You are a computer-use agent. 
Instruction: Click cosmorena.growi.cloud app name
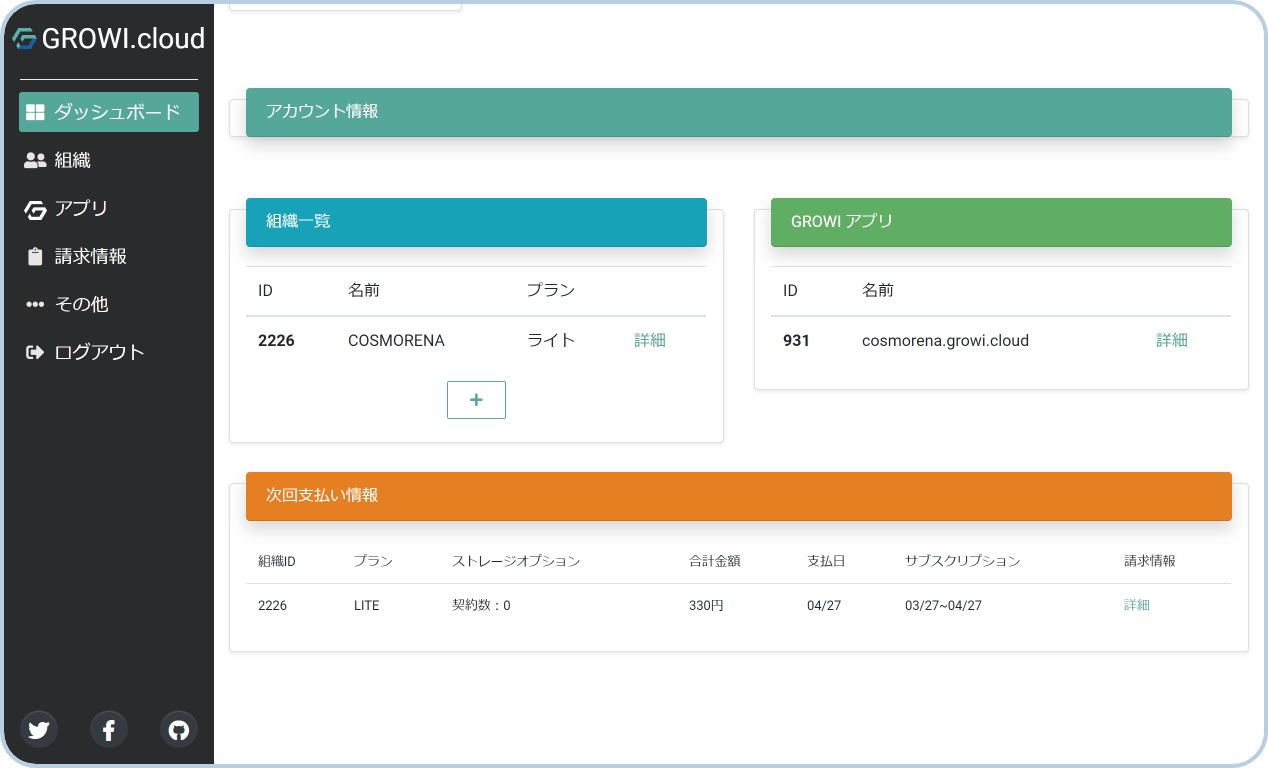click(x=945, y=340)
